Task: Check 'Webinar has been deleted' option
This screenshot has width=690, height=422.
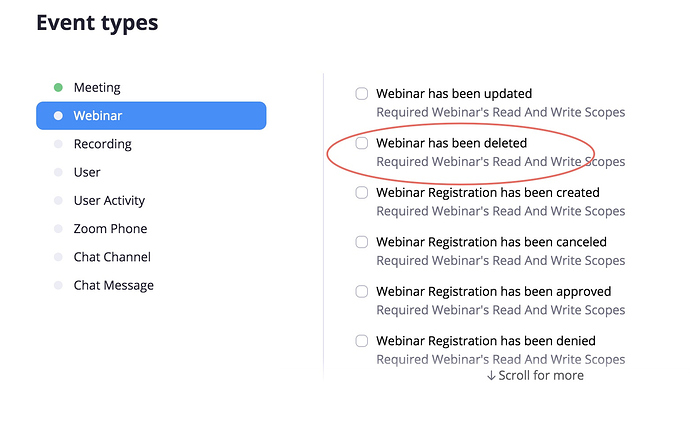Action: (362, 143)
